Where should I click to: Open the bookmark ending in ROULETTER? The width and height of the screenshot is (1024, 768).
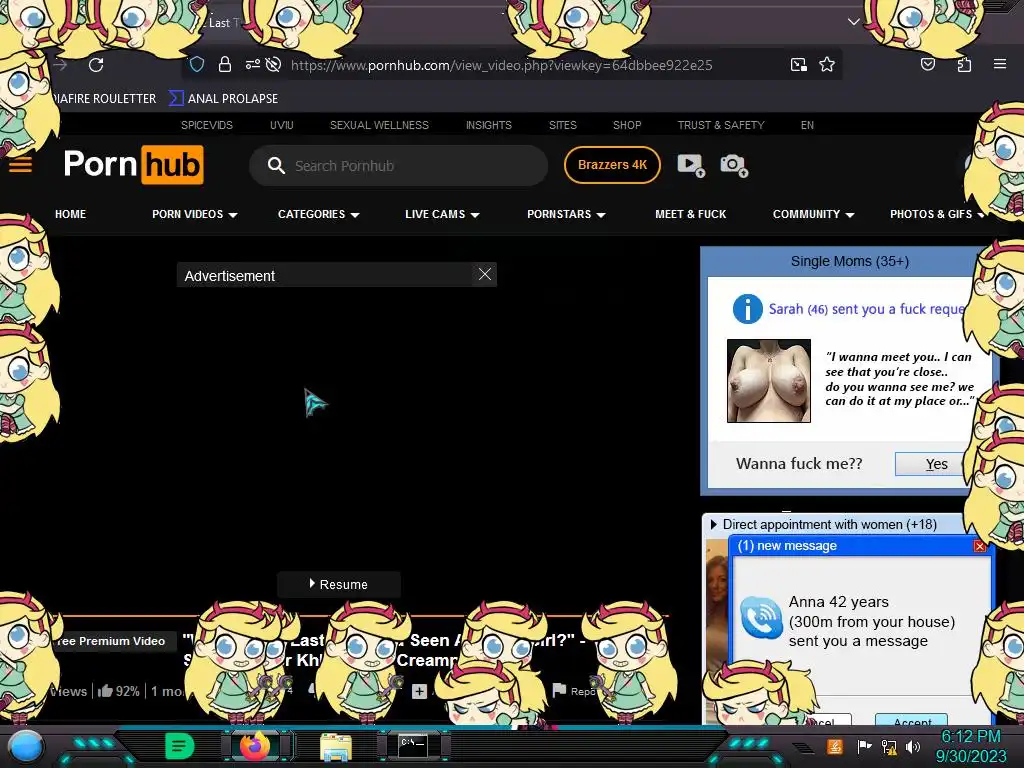pos(103,99)
